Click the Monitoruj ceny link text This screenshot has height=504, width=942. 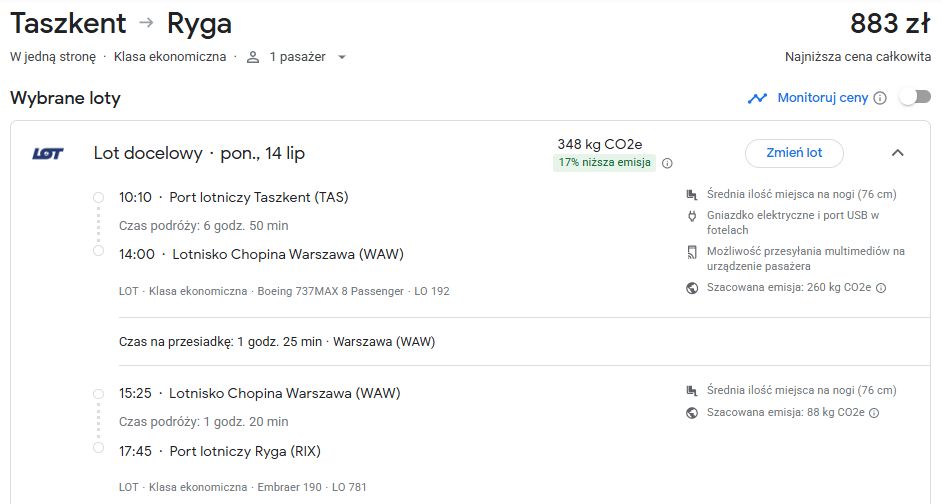tap(822, 98)
